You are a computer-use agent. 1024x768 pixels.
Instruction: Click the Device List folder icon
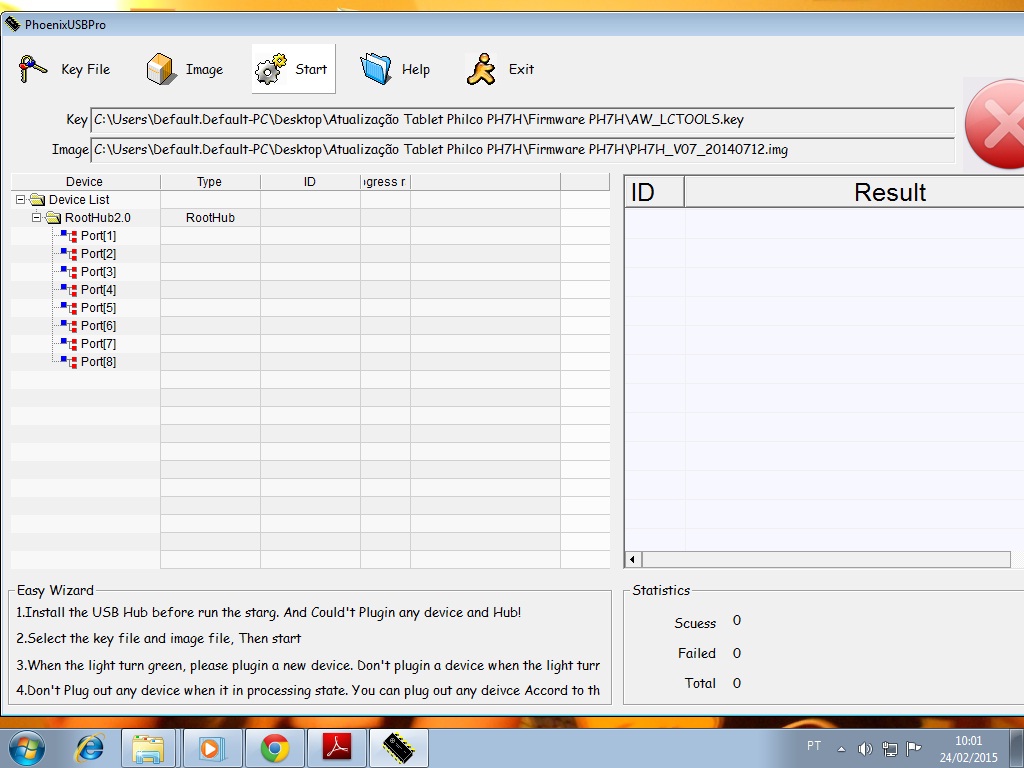pos(37,199)
